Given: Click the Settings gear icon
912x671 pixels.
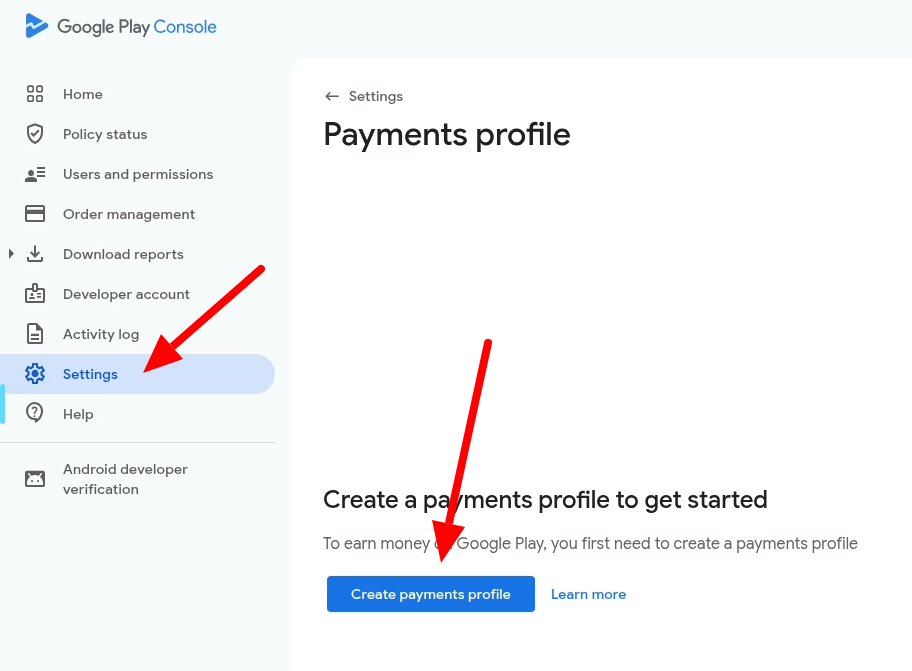Looking at the screenshot, I should click(x=35, y=374).
